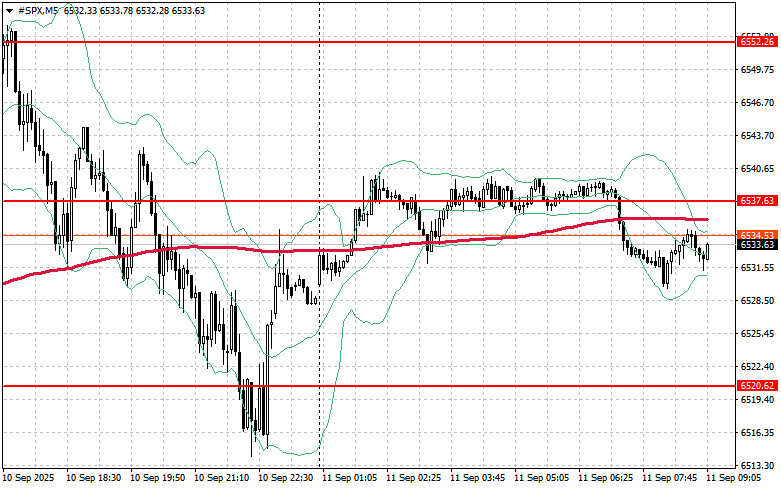Image resolution: width=781 pixels, height=489 pixels.
Task: Click the 6531.55 price scale value
Action: point(757,268)
